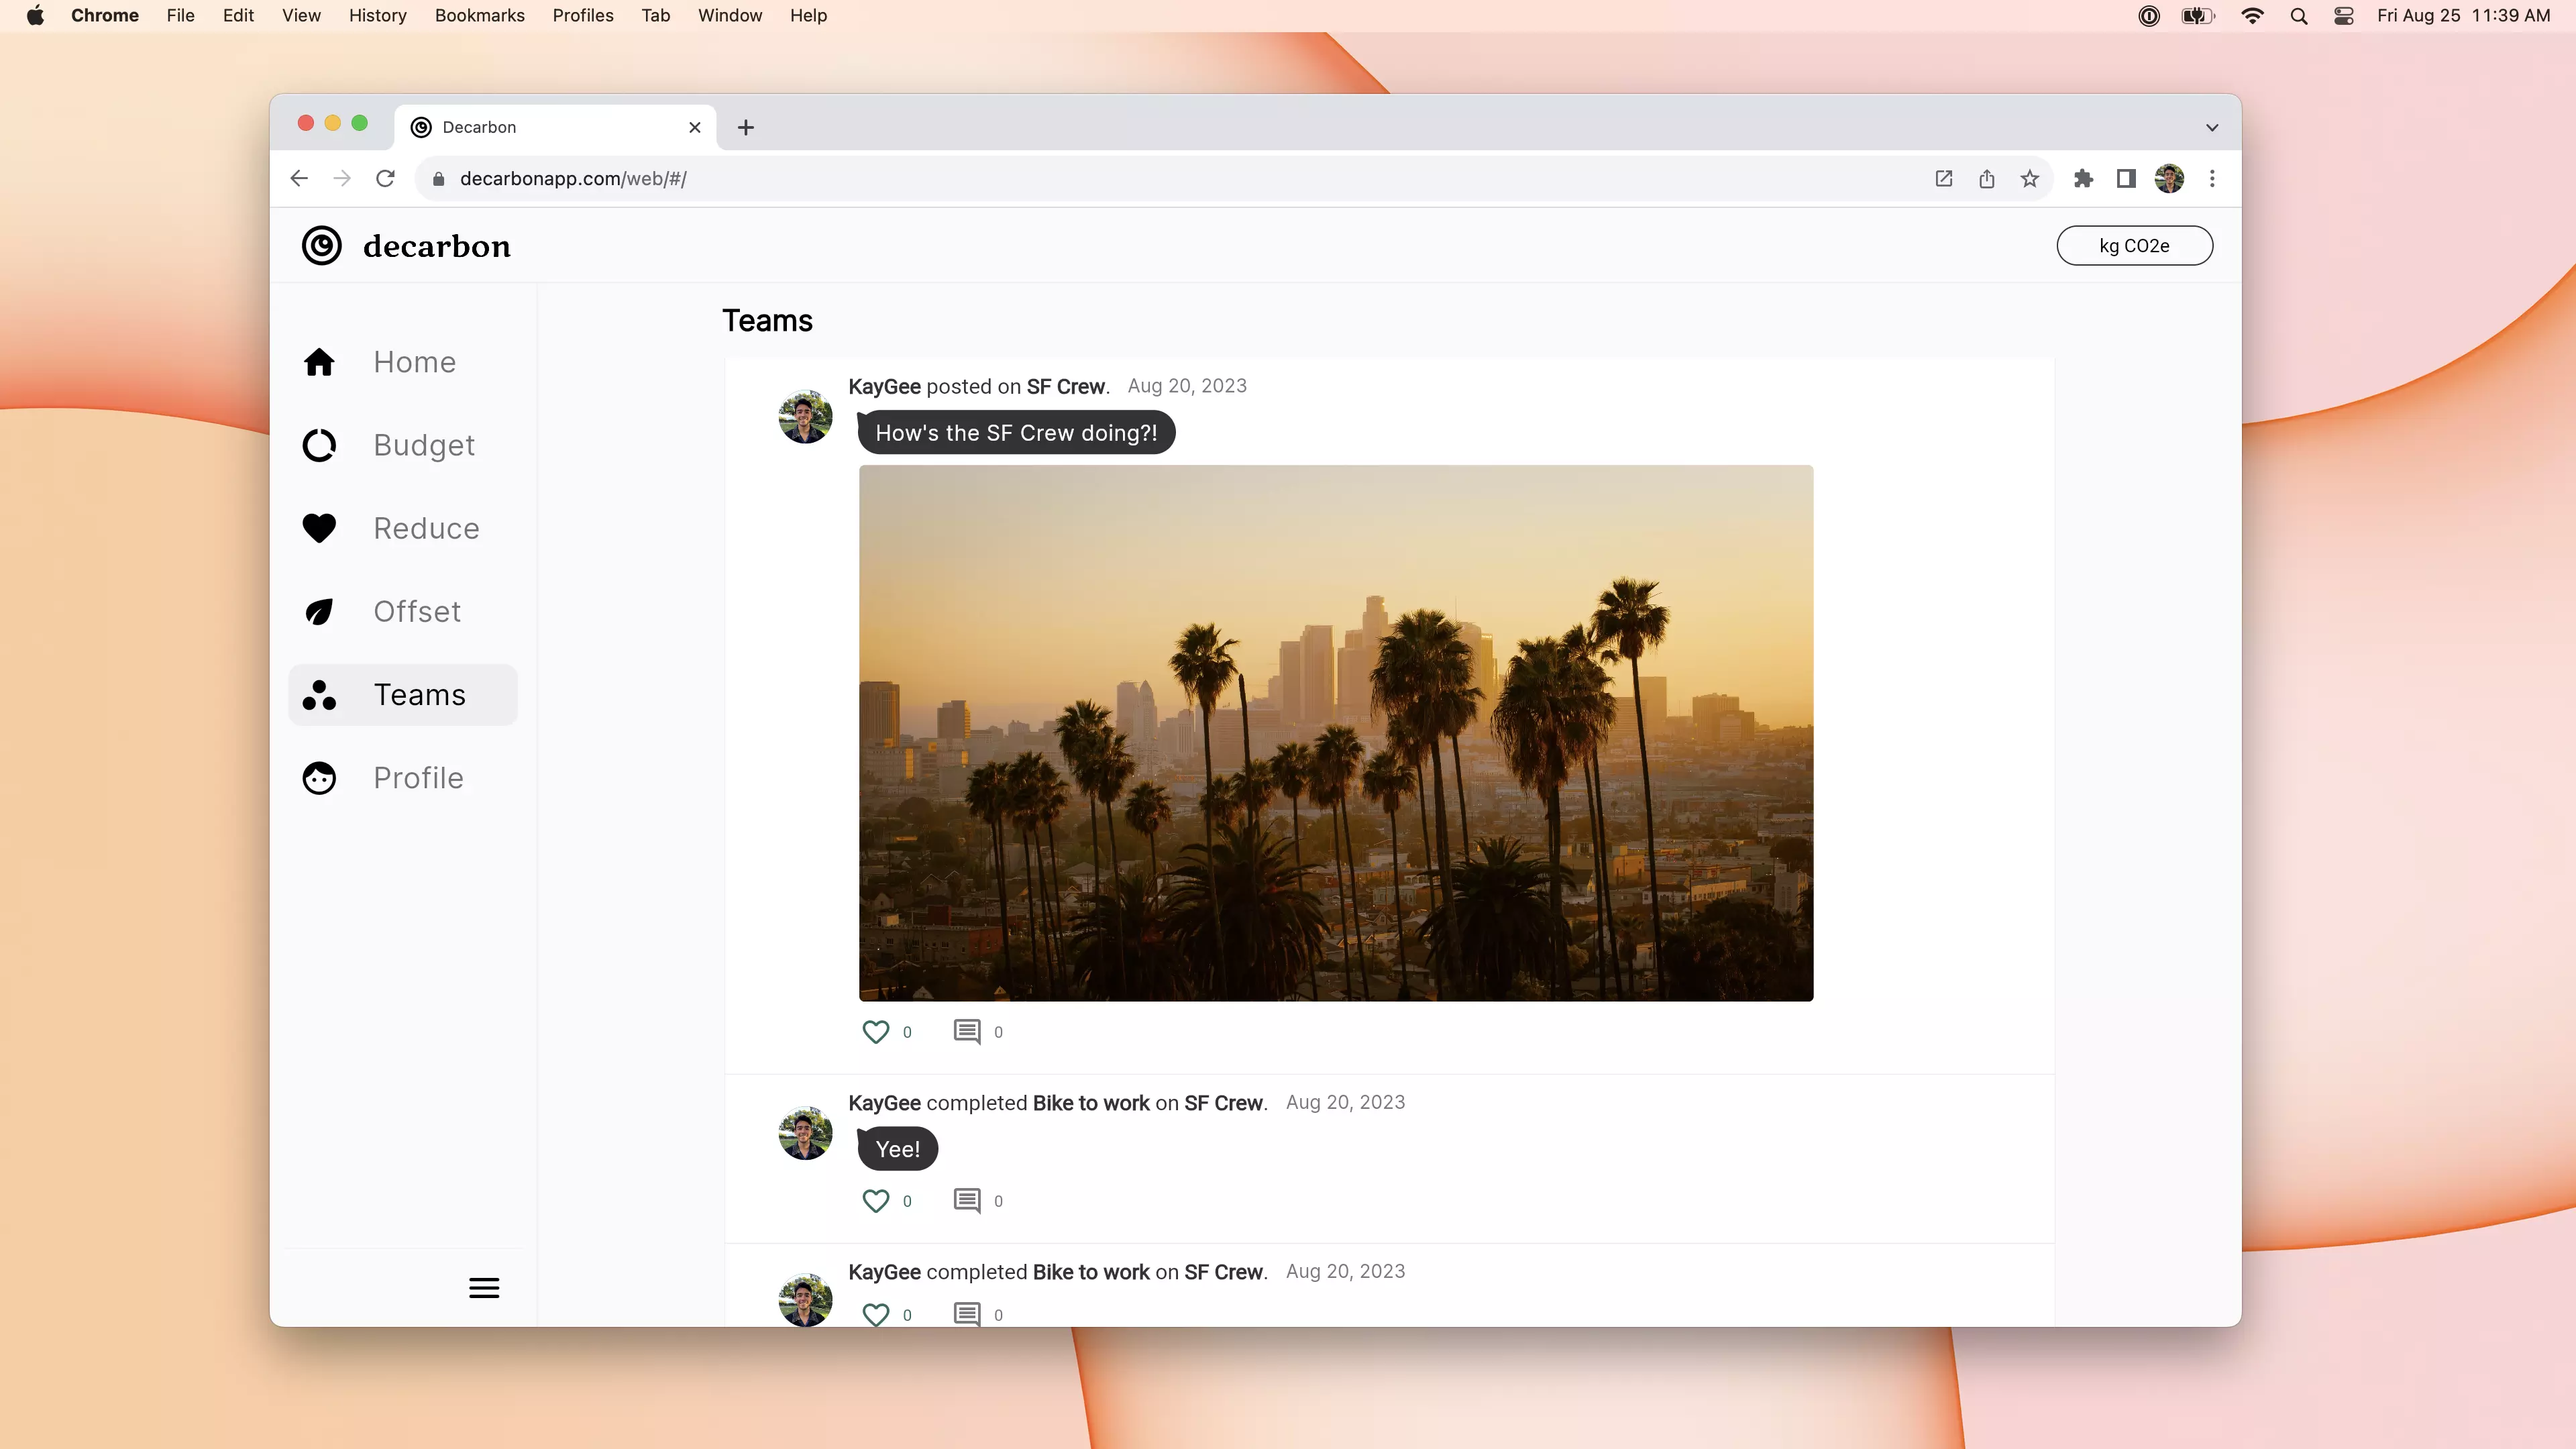This screenshot has width=2576, height=1449.
Task: Open the Profiles menu
Action: pyautogui.click(x=583, y=15)
